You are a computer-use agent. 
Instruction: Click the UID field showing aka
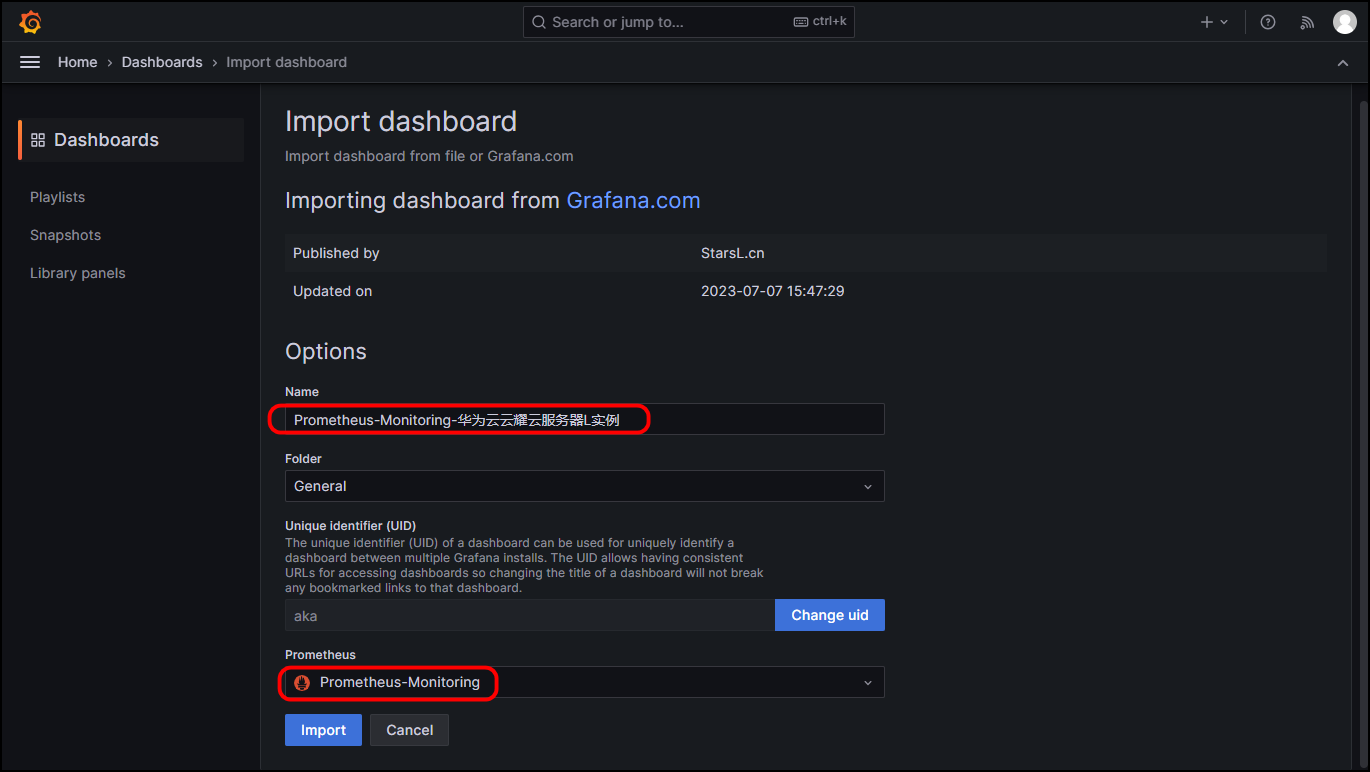[x=530, y=615]
